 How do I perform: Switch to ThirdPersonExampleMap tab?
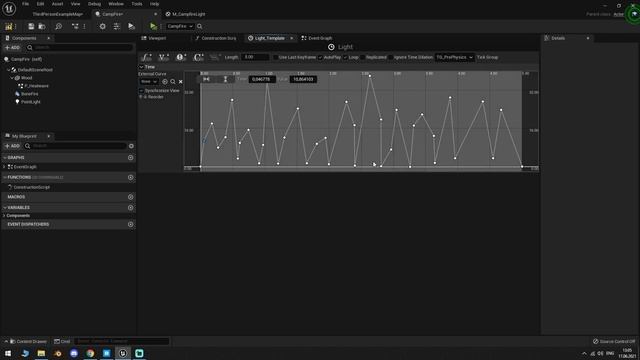click(x=58, y=14)
